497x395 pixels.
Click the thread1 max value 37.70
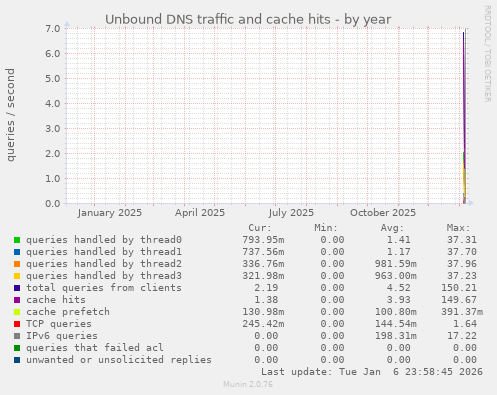[462, 252]
